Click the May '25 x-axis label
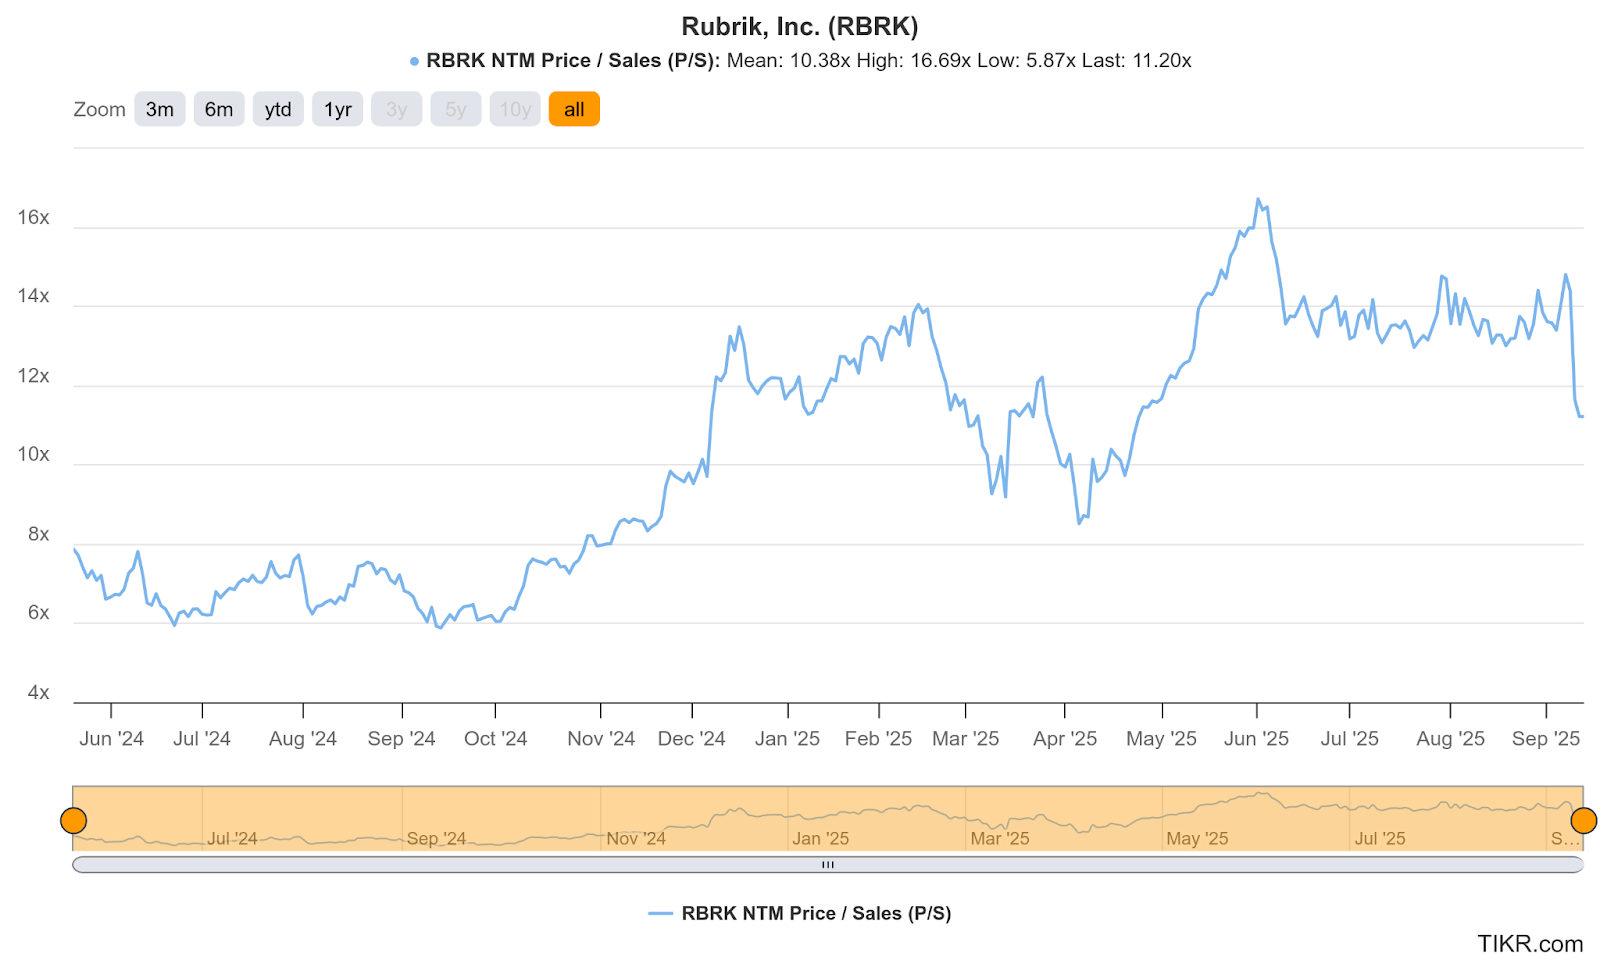The image size is (1600, 960). [1162, 738]
